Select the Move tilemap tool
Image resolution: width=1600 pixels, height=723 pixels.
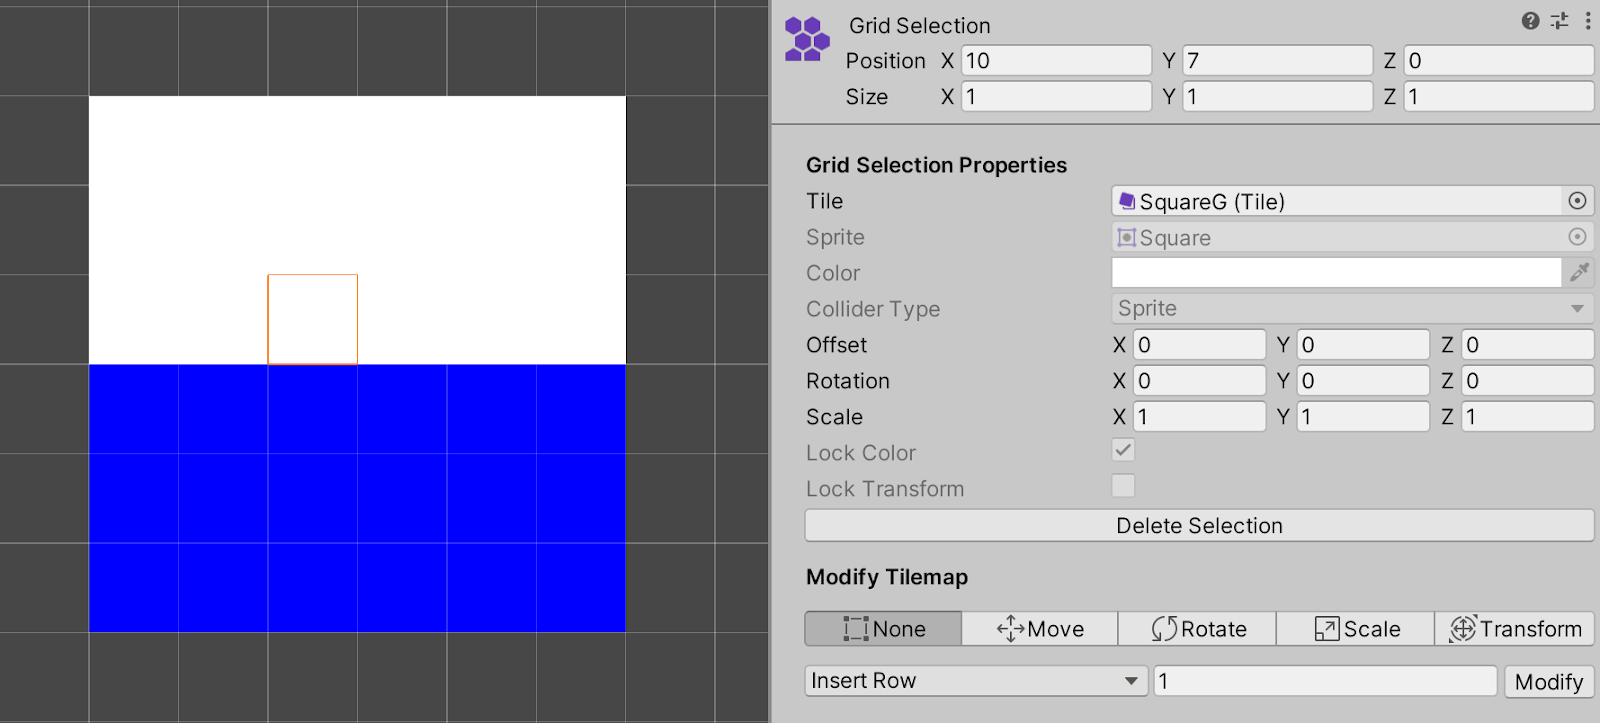coord(1040,629)
